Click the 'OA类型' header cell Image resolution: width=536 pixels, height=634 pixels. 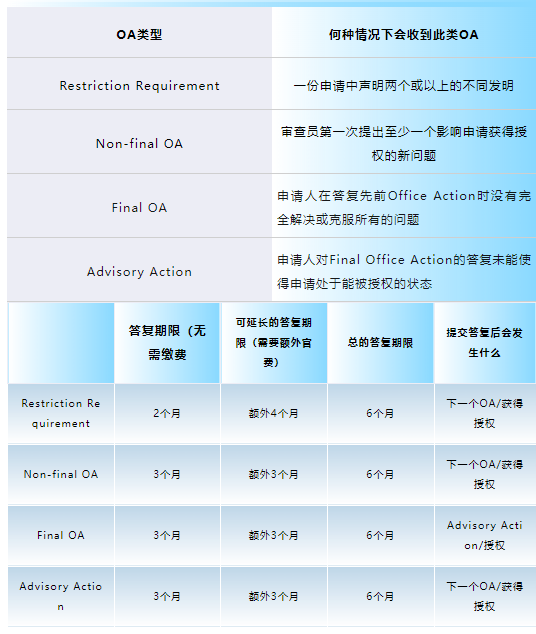coord(139,35)
